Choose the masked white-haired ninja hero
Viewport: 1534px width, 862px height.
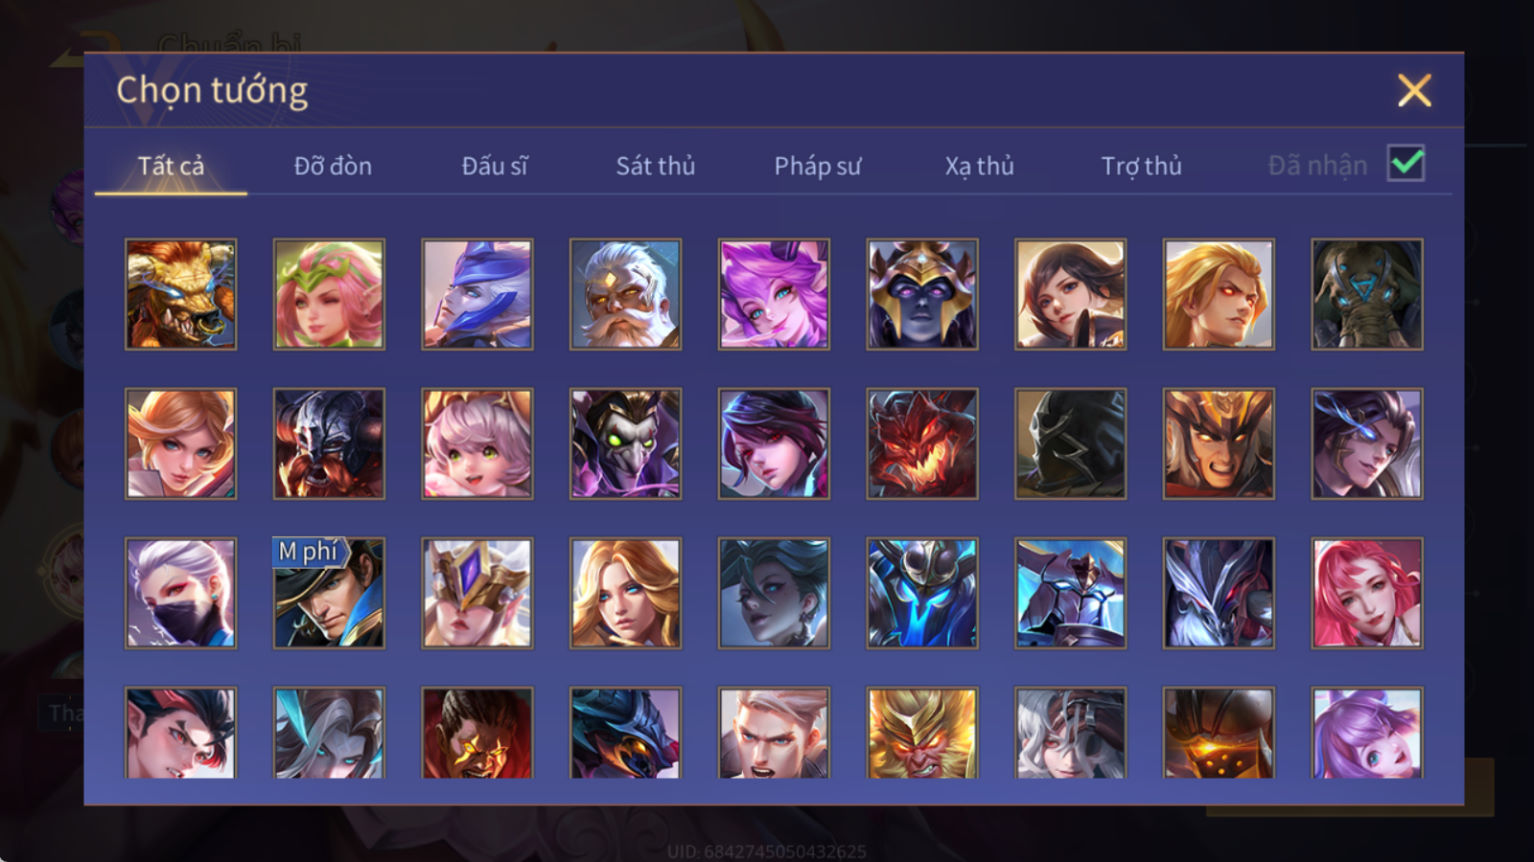(181, 593)
